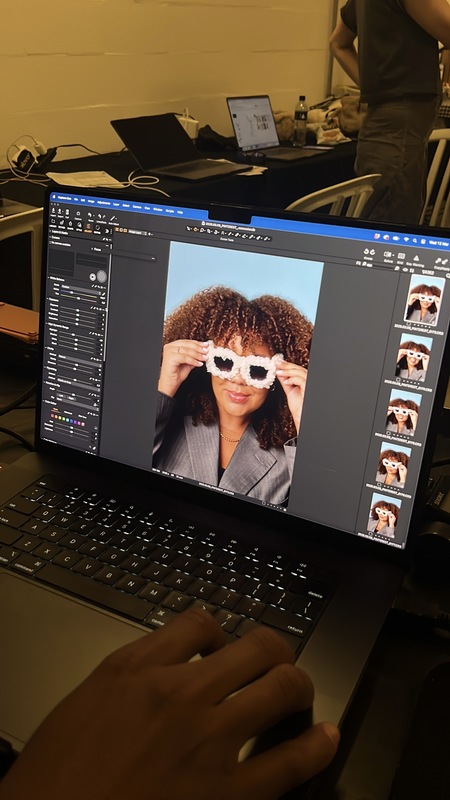Toggle the proofing eye icon above browser
Screen dimensions: 450x800
406,269
